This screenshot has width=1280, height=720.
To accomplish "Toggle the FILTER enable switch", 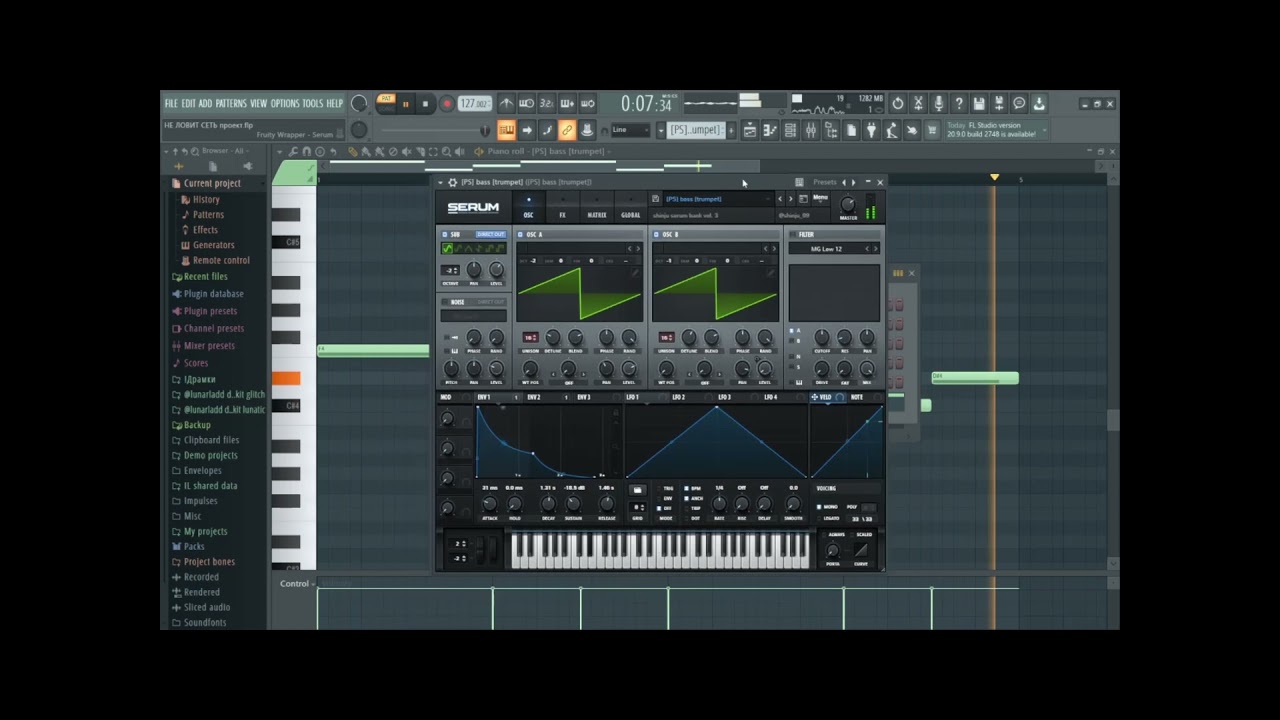I will click(x=793, y=235).
